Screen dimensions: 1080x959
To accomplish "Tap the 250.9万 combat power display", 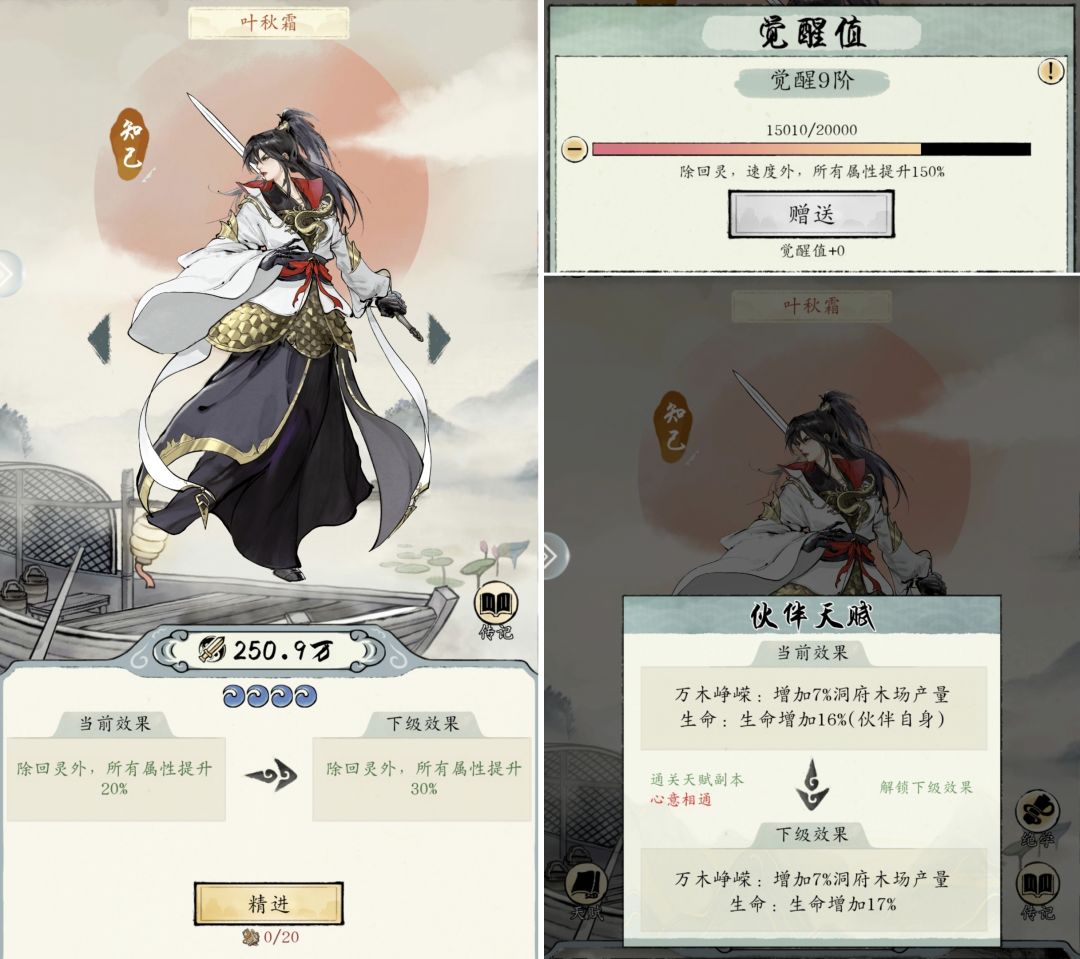I will click(269, 650).
